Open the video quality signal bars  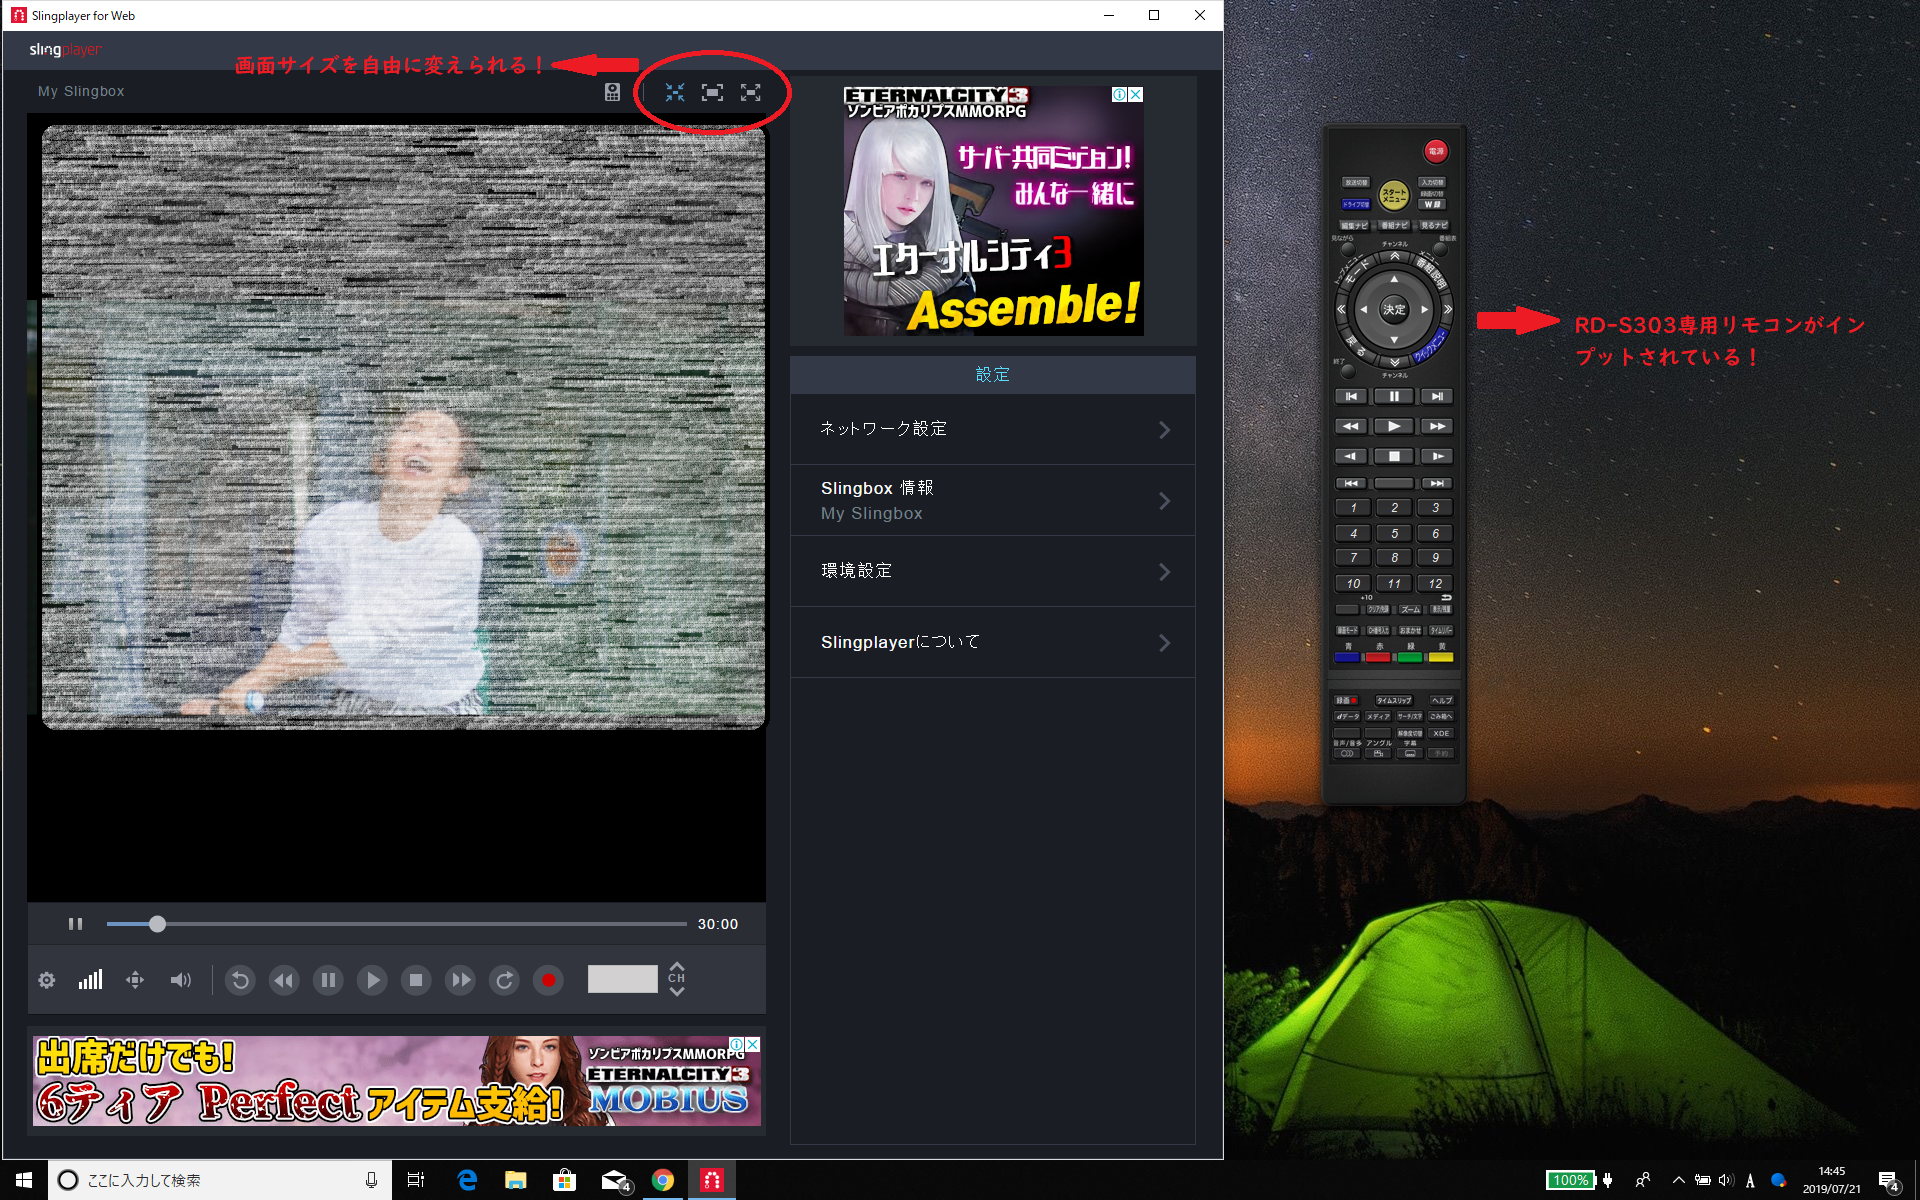pos(91,980)
